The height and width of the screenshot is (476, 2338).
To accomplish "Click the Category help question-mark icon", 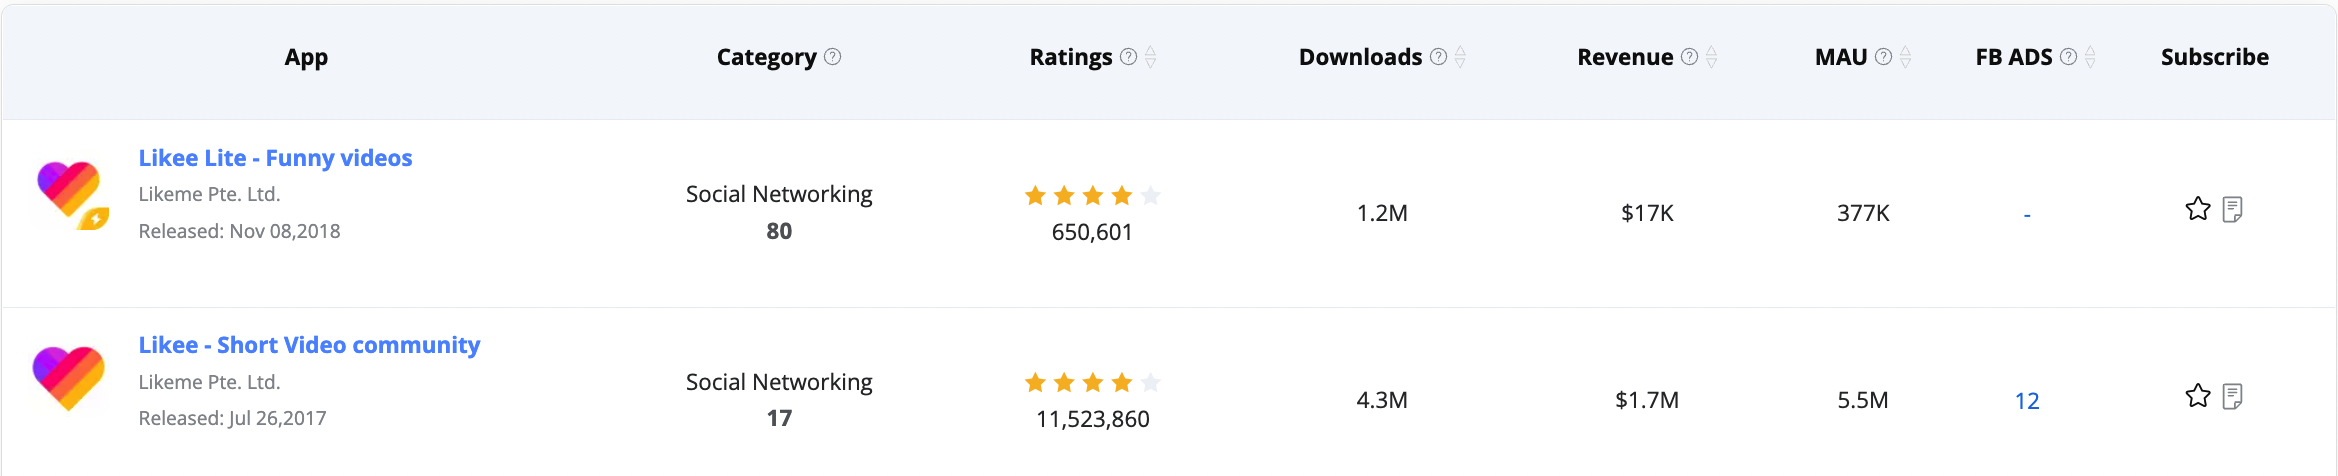I will pos(832,57).
